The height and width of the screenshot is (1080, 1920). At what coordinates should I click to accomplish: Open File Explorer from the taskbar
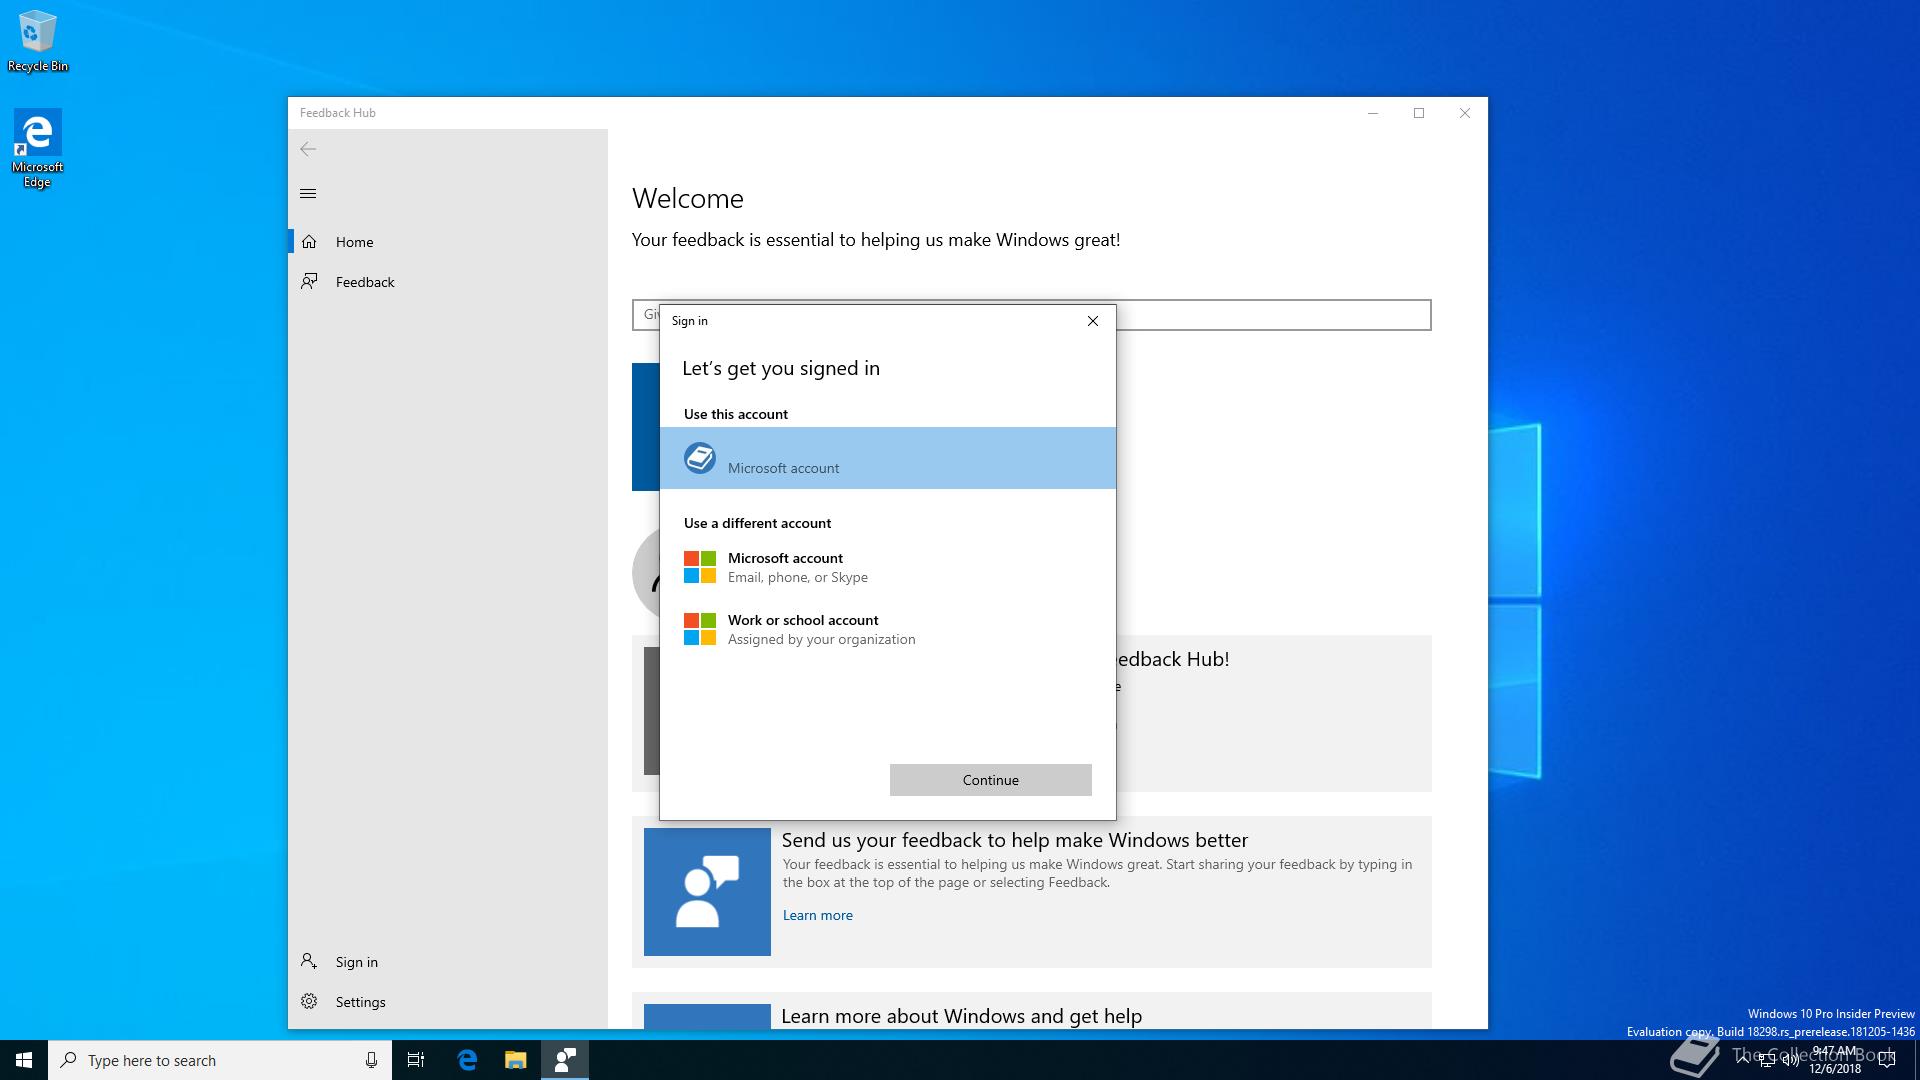[515, 1060]
